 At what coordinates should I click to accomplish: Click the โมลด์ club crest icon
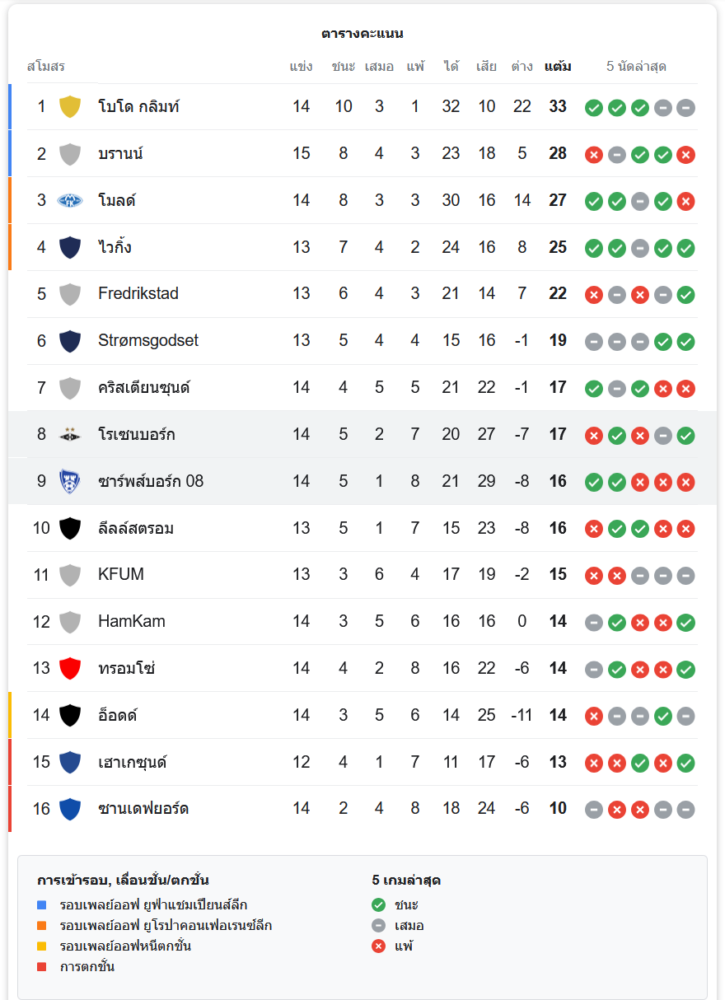pos(70,200)
